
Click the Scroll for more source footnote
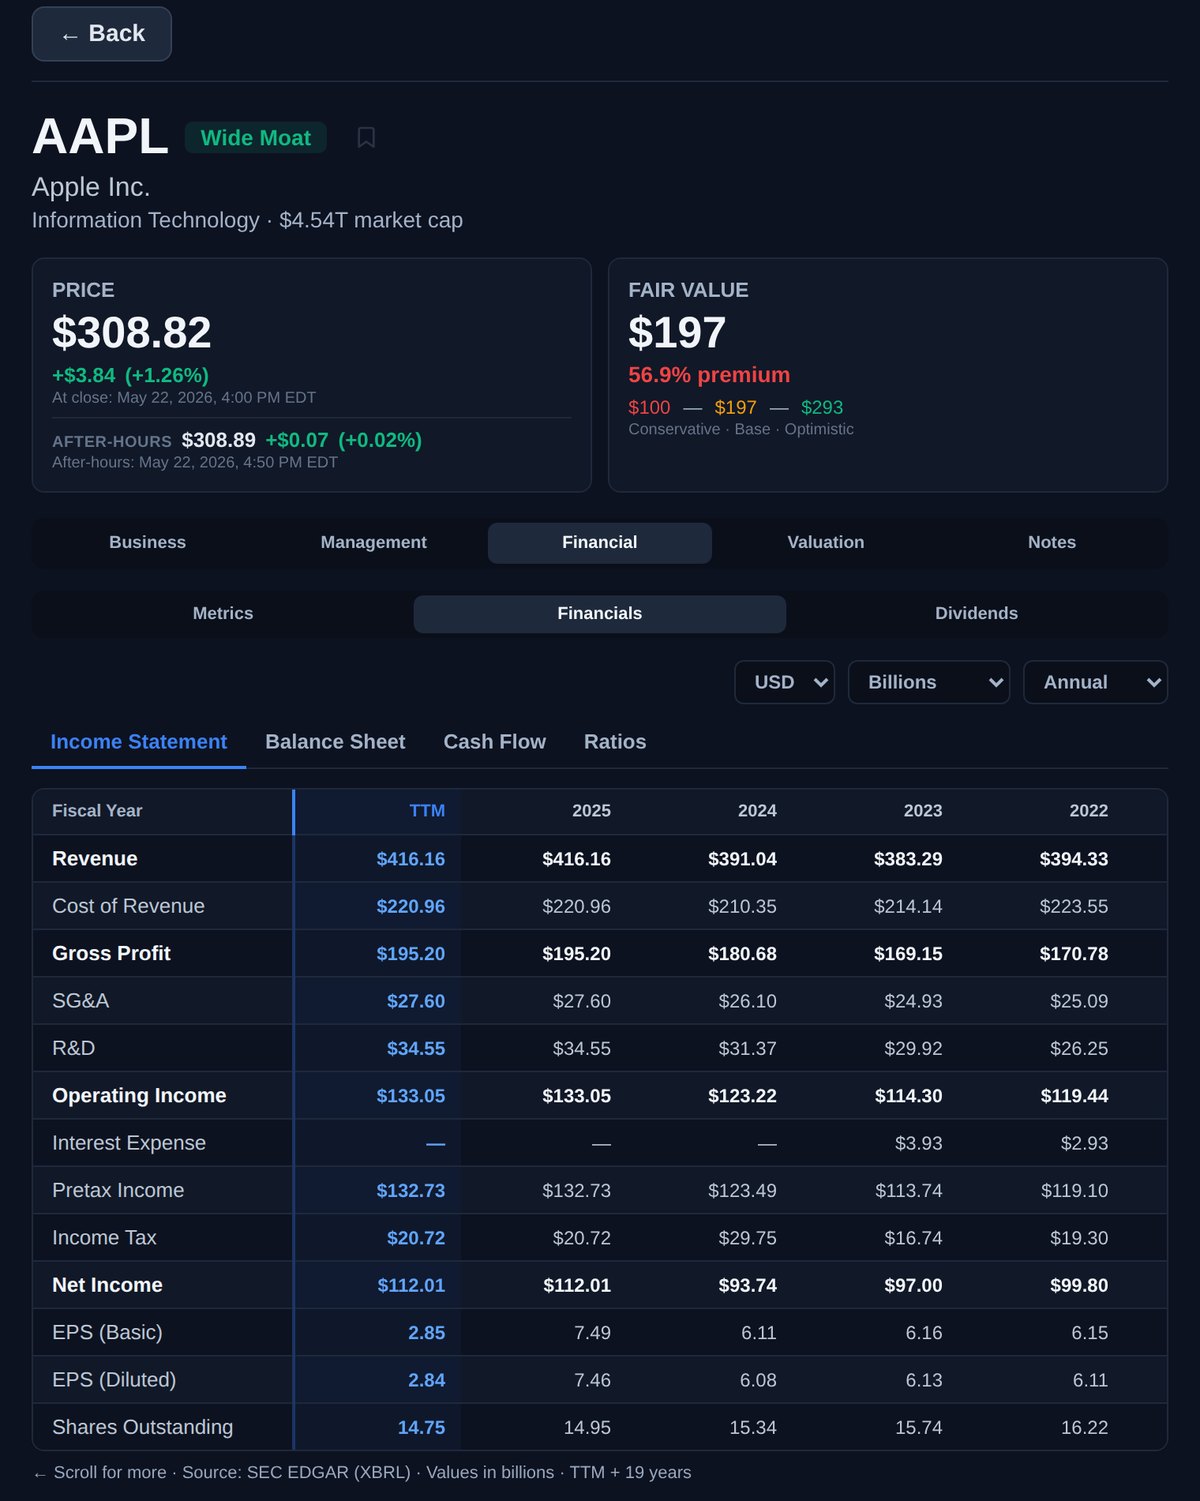361,1472
